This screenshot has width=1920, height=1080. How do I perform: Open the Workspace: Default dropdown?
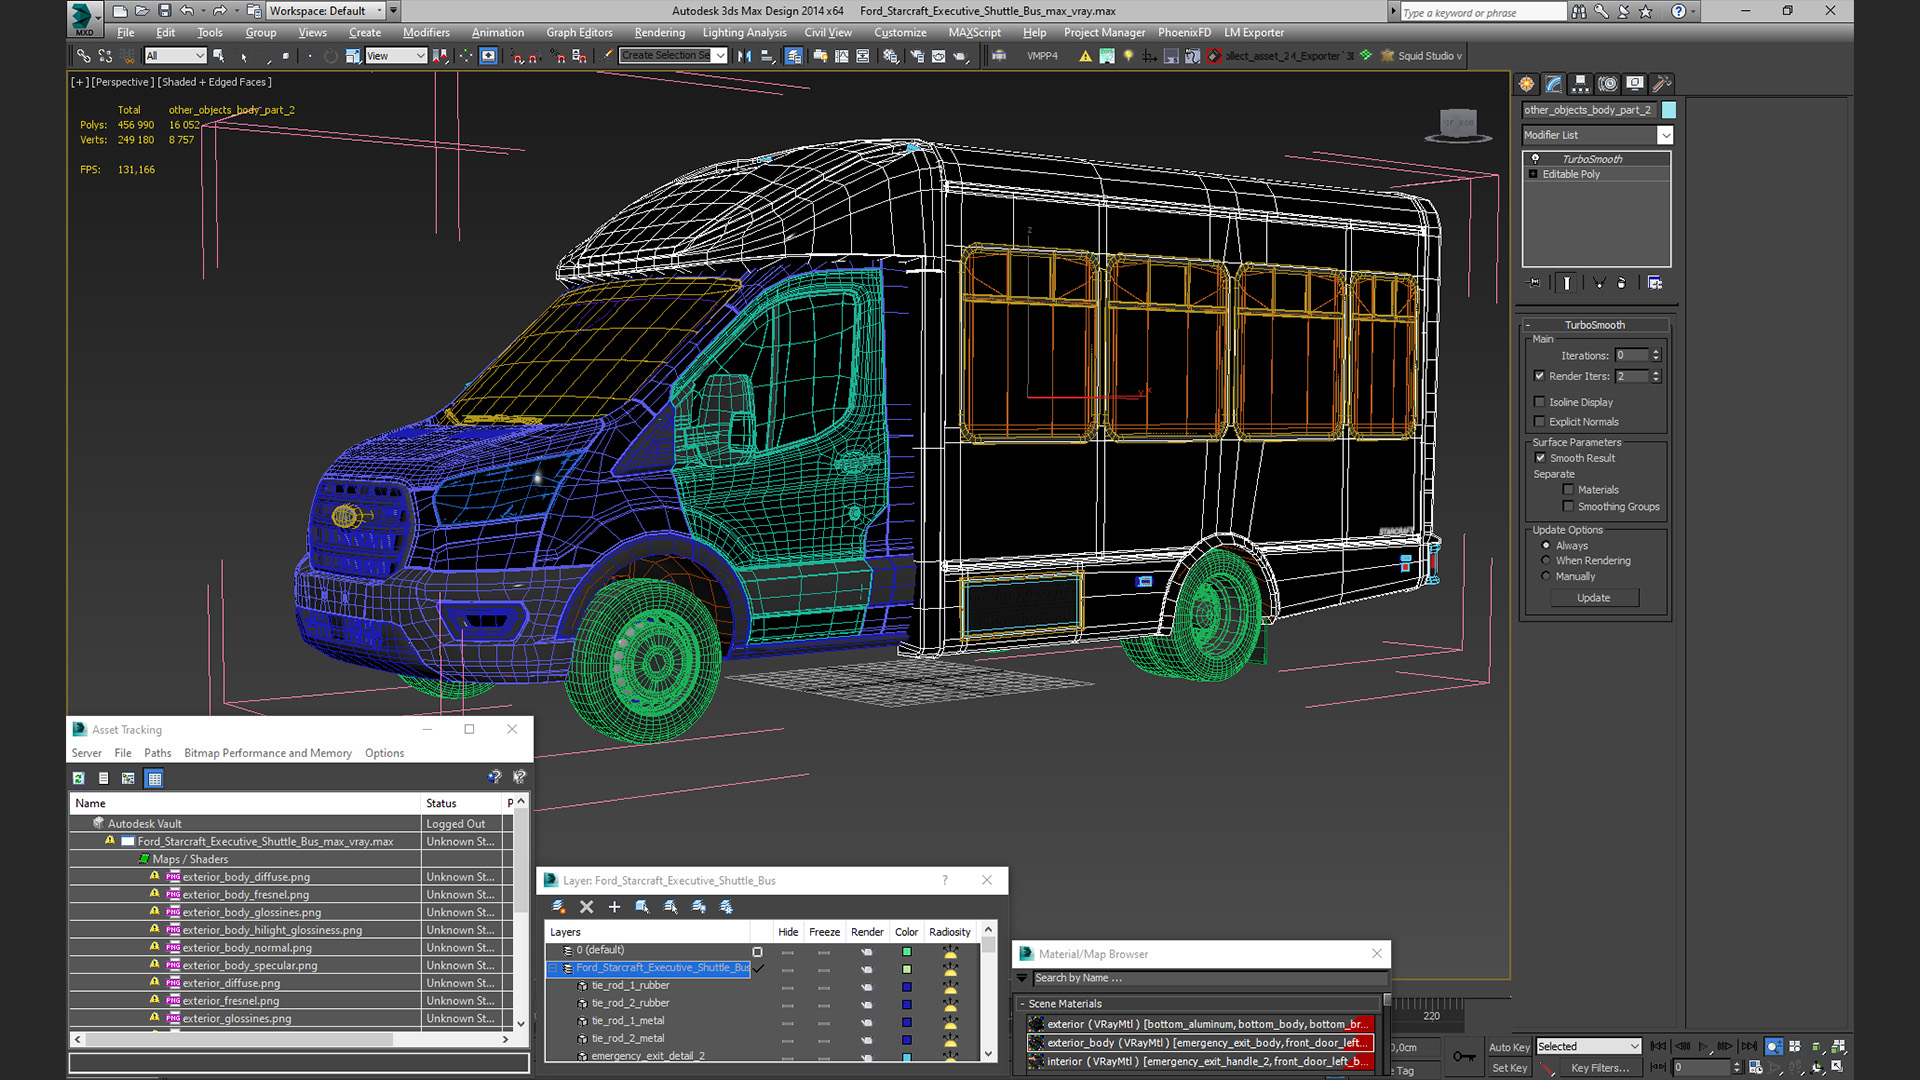click(x=326, y=11)
